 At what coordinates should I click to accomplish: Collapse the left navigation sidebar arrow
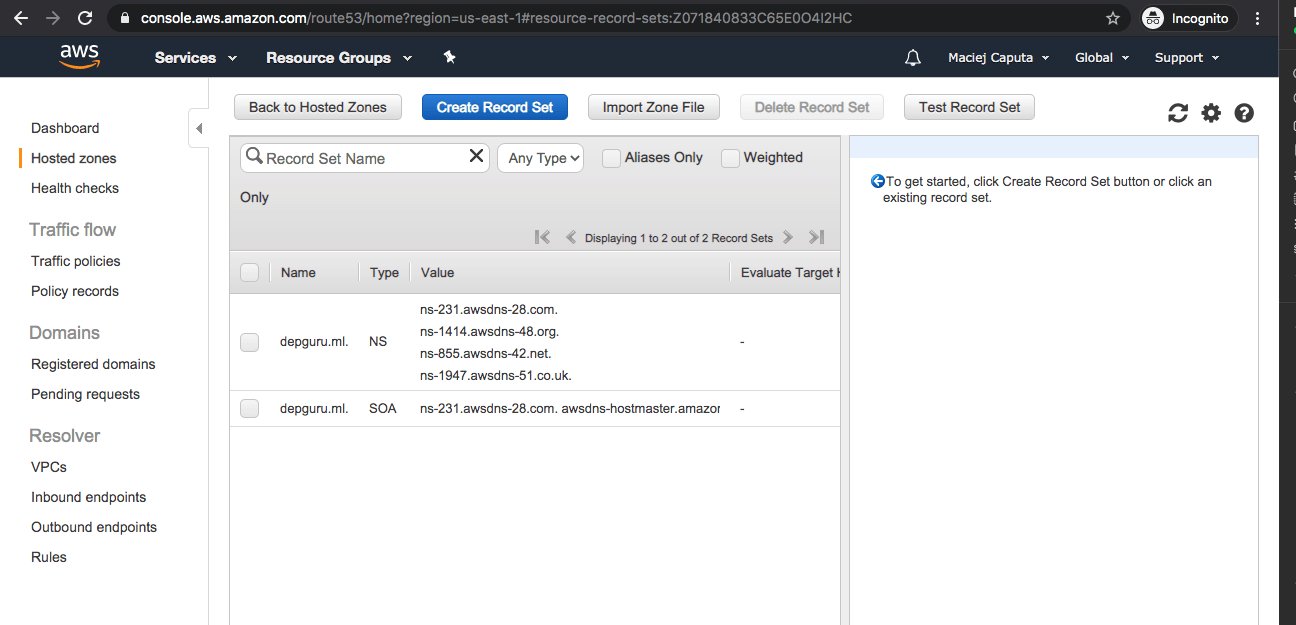click(198, 129)
